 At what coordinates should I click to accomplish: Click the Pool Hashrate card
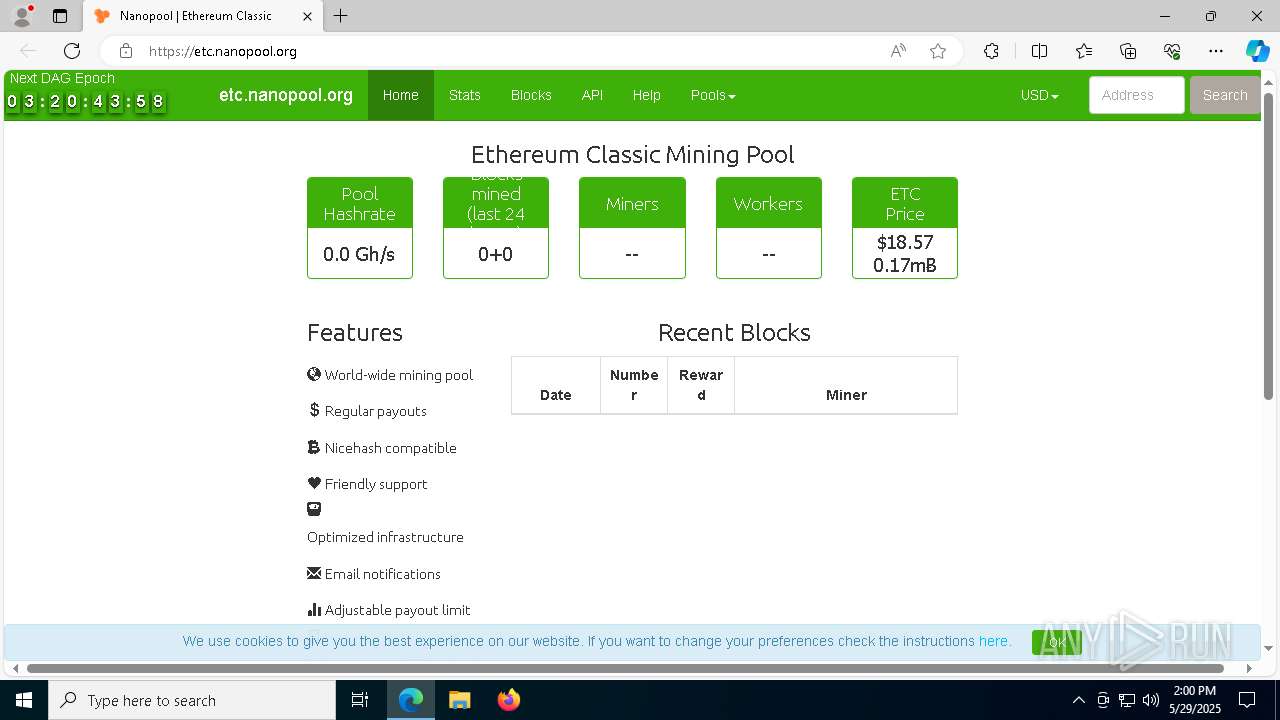click(360, 228)
